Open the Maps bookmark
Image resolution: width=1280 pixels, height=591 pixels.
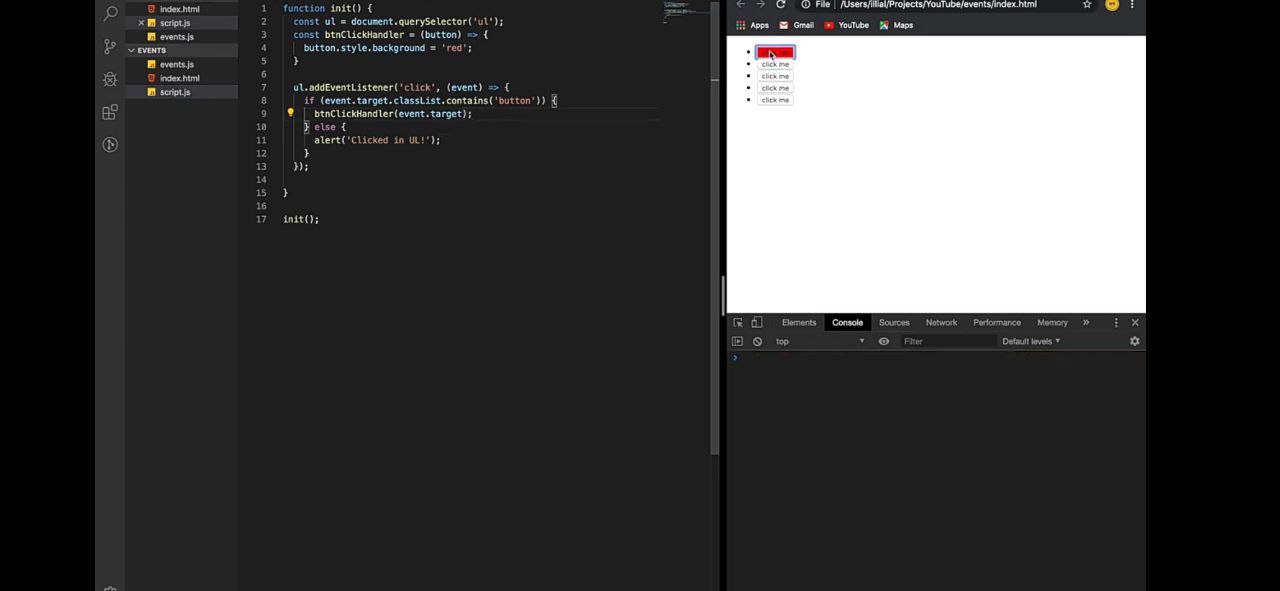coord(896,25)
